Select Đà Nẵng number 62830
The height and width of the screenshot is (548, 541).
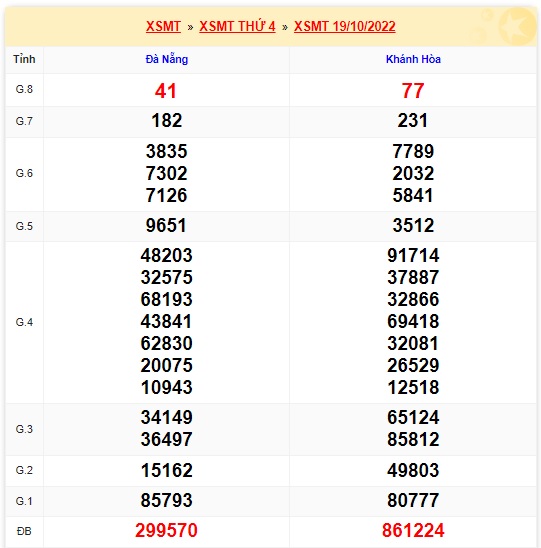167,344
